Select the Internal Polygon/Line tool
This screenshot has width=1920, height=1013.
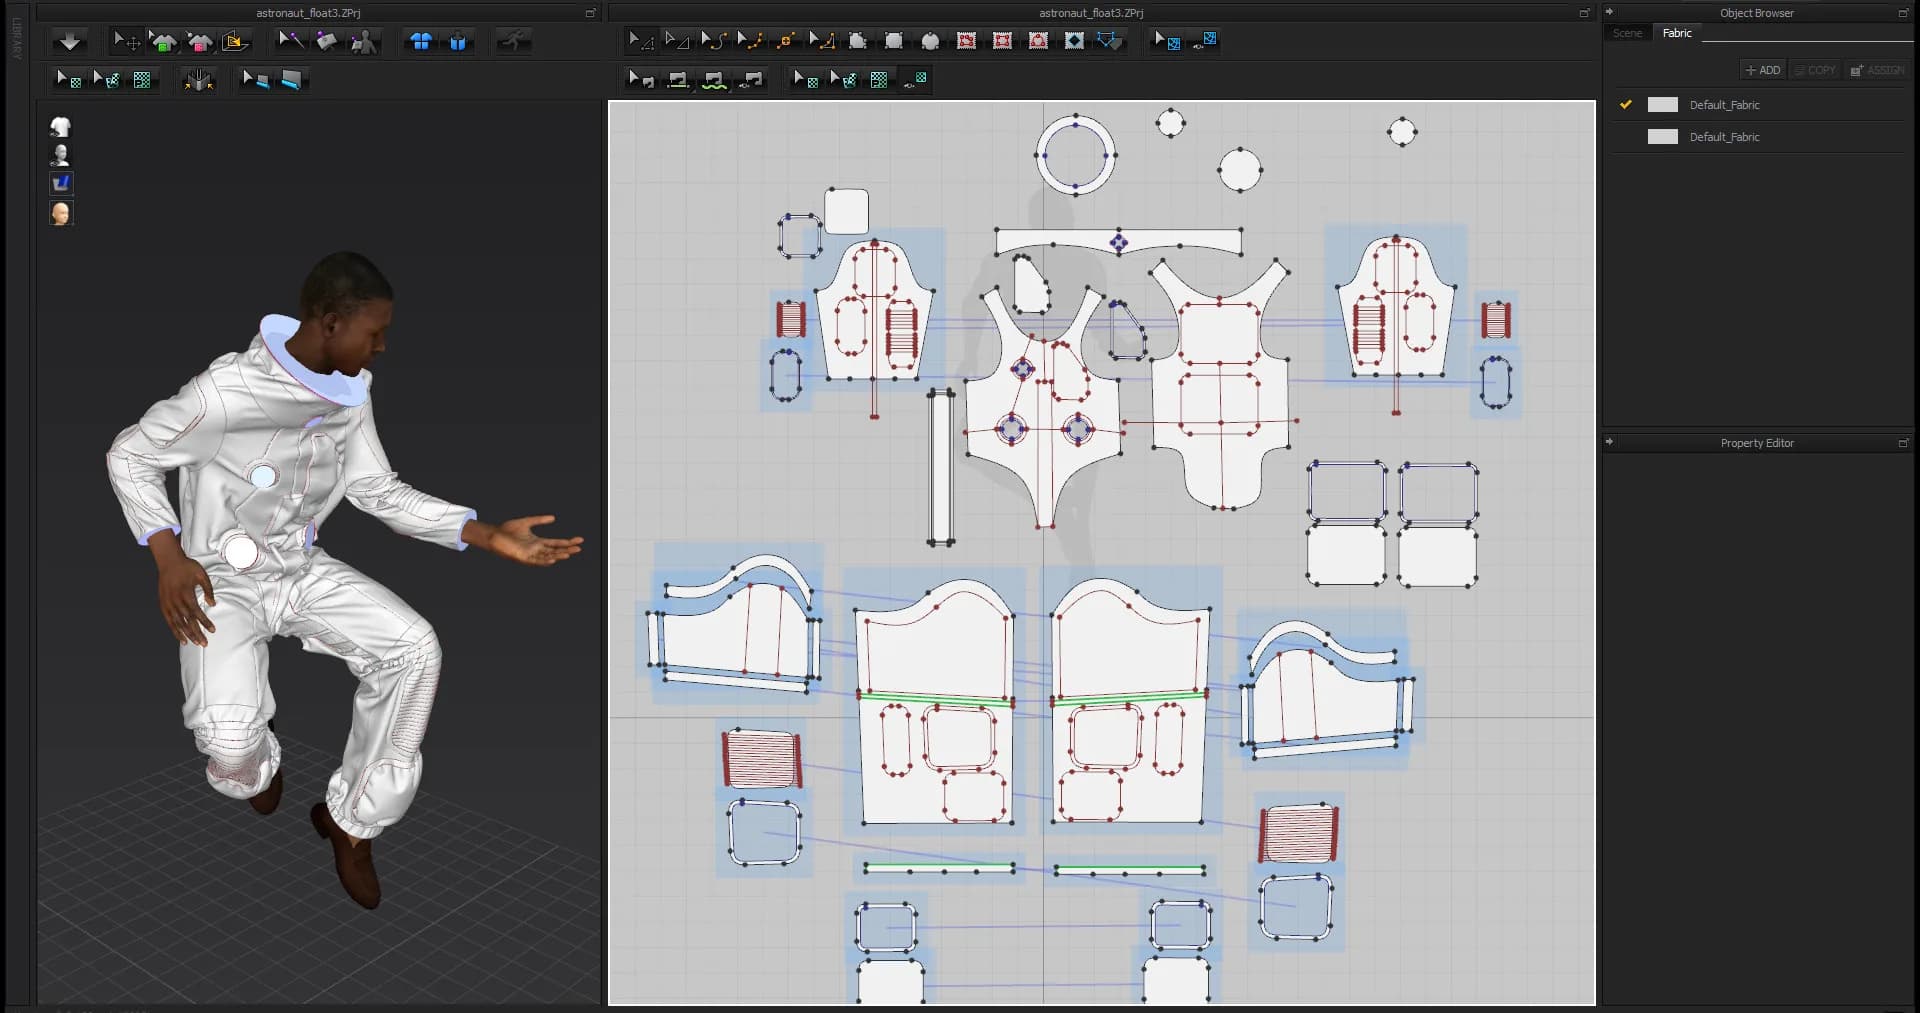pos(966,41)
